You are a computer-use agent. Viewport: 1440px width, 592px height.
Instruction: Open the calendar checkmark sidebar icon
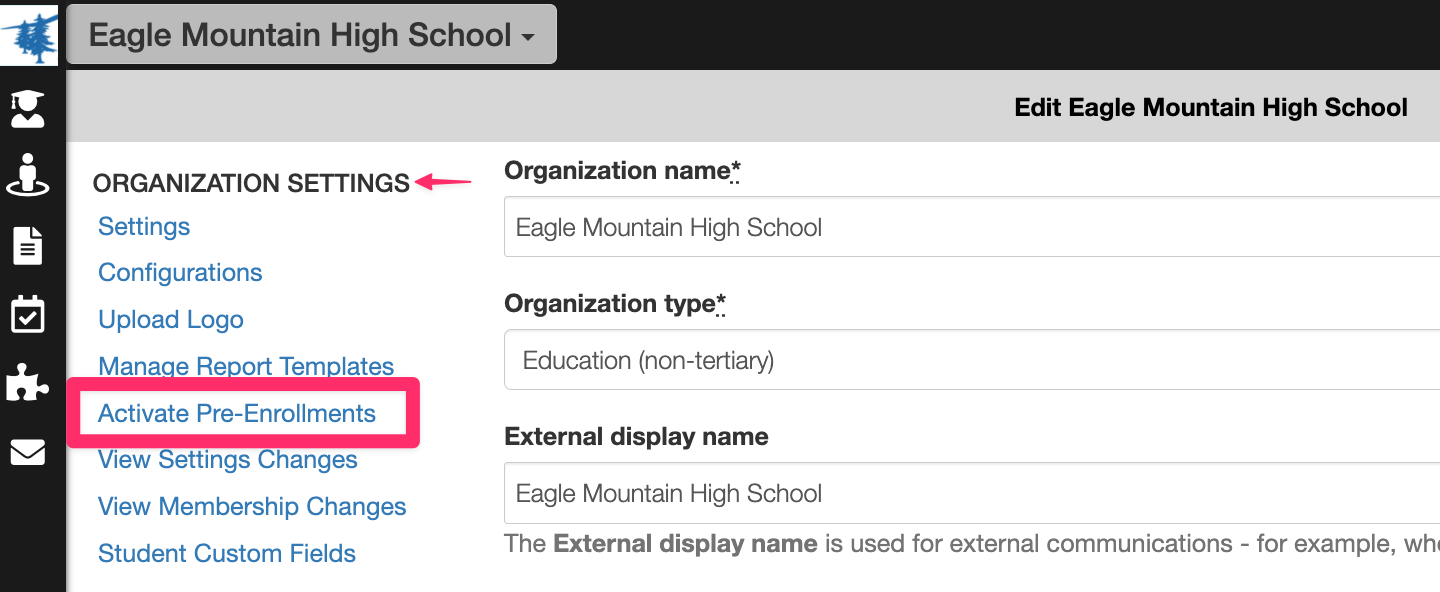(x=28, y=313)
